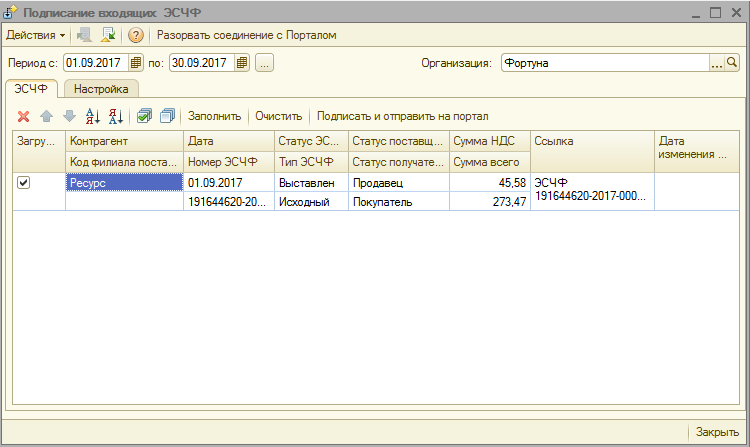This screenshot has height=447, width=750.
Task: Open the calendar for the period end date
Action: [x=242, y=63]
